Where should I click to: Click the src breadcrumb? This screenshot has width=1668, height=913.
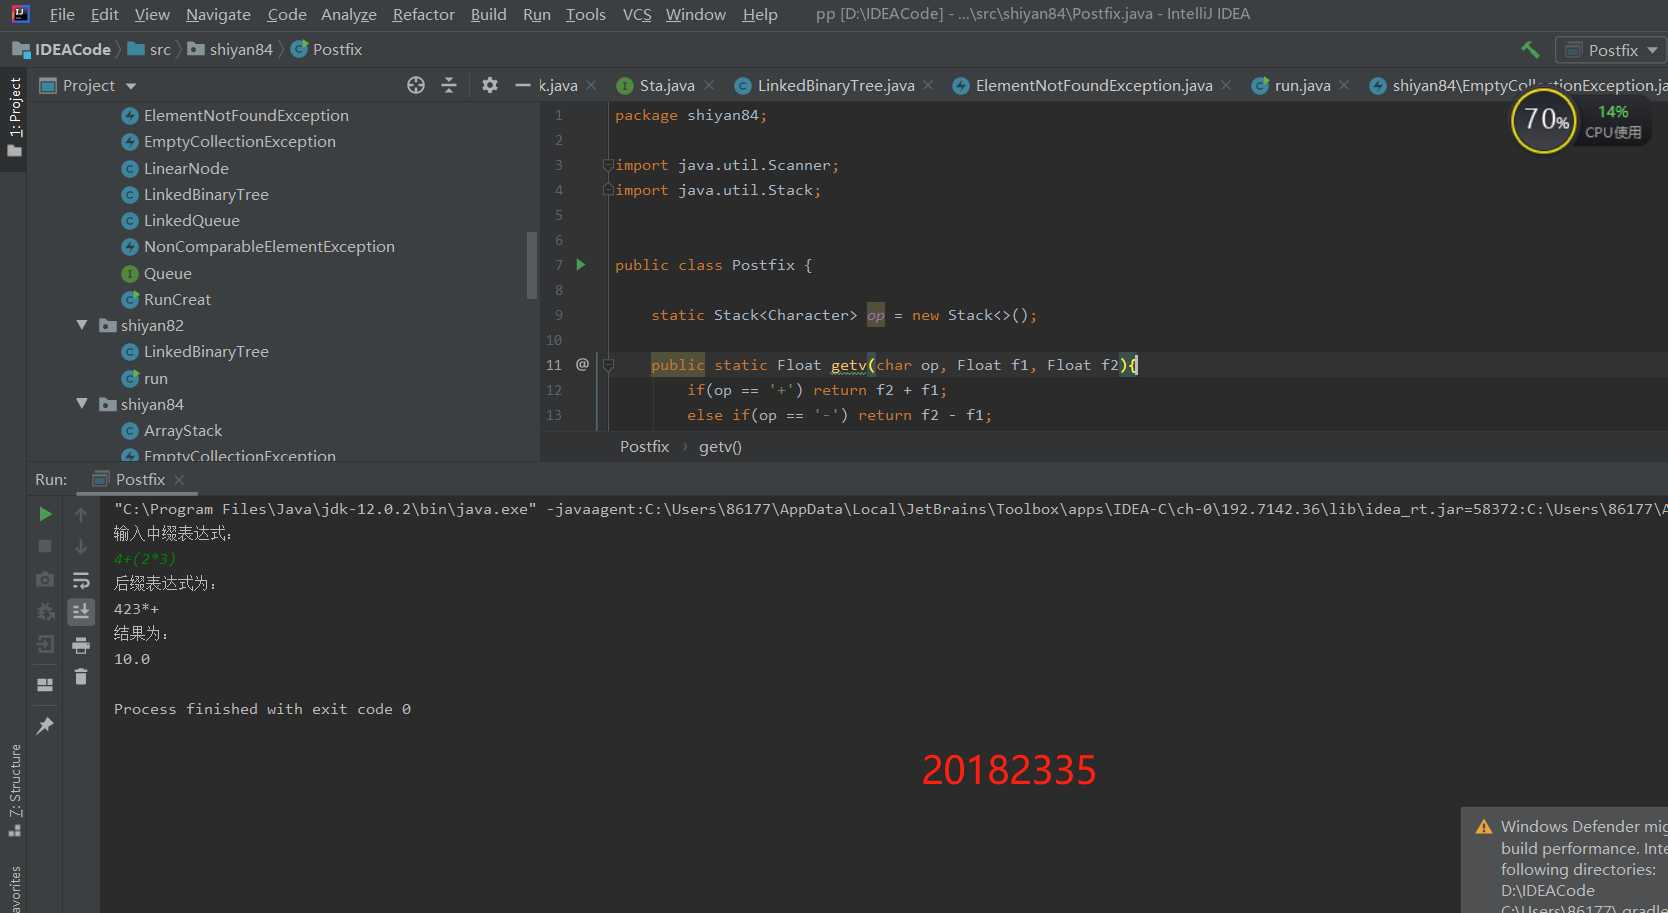(149, 49)
